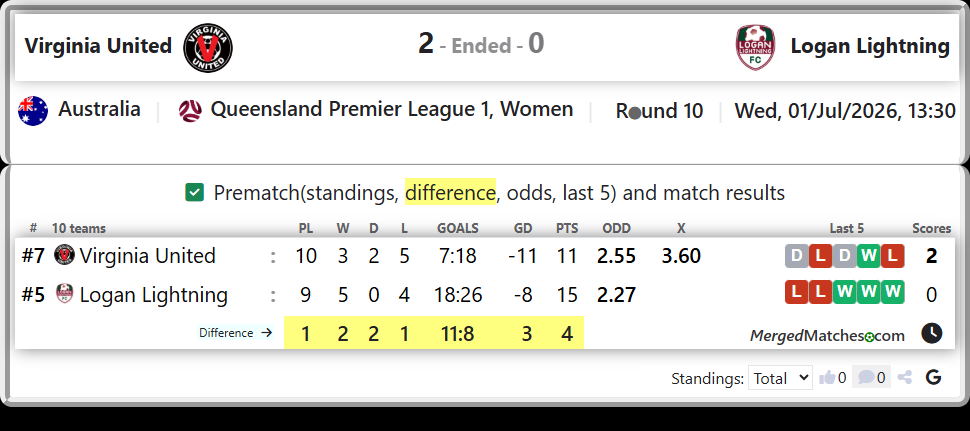Click the Virginia United crest in the header
Image resolution: width=970 pixels, height=431 pixels.
click(208, 46)
